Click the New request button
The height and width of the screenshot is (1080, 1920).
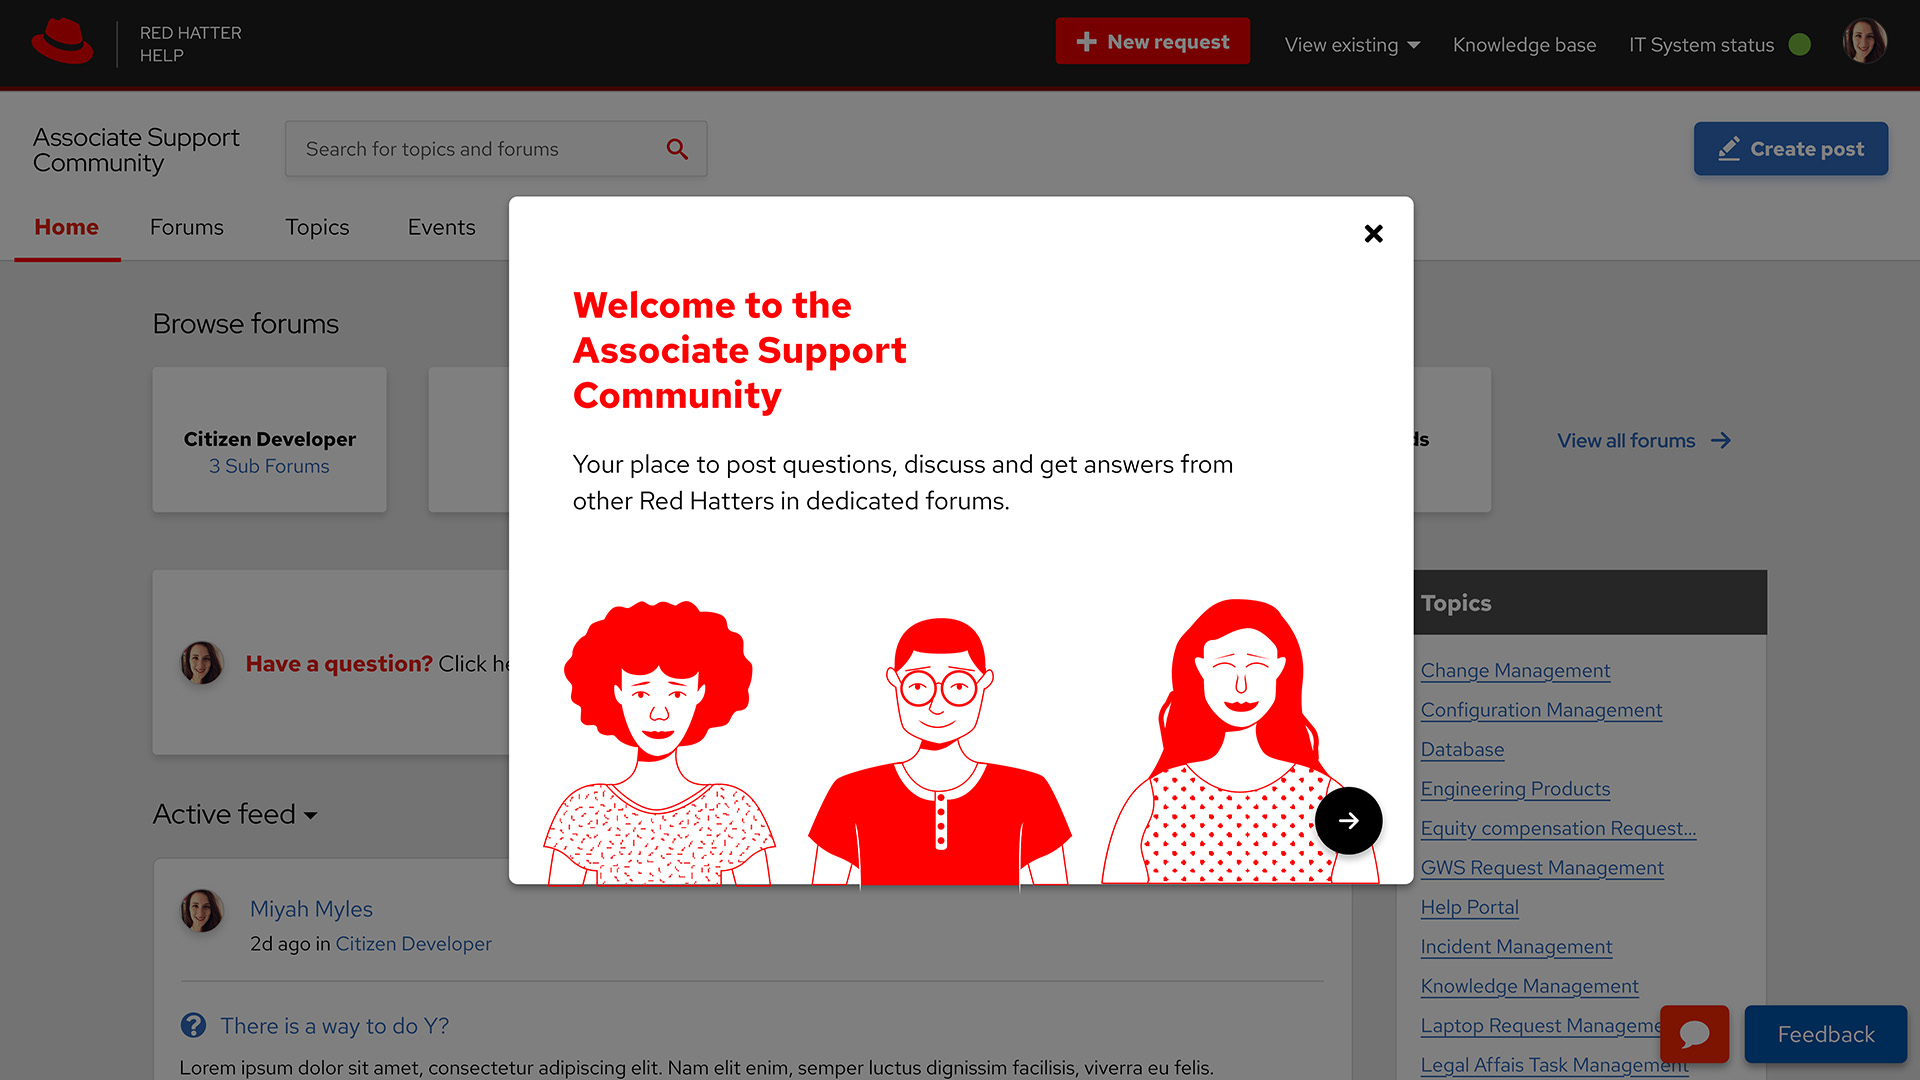pos(1152,41)
